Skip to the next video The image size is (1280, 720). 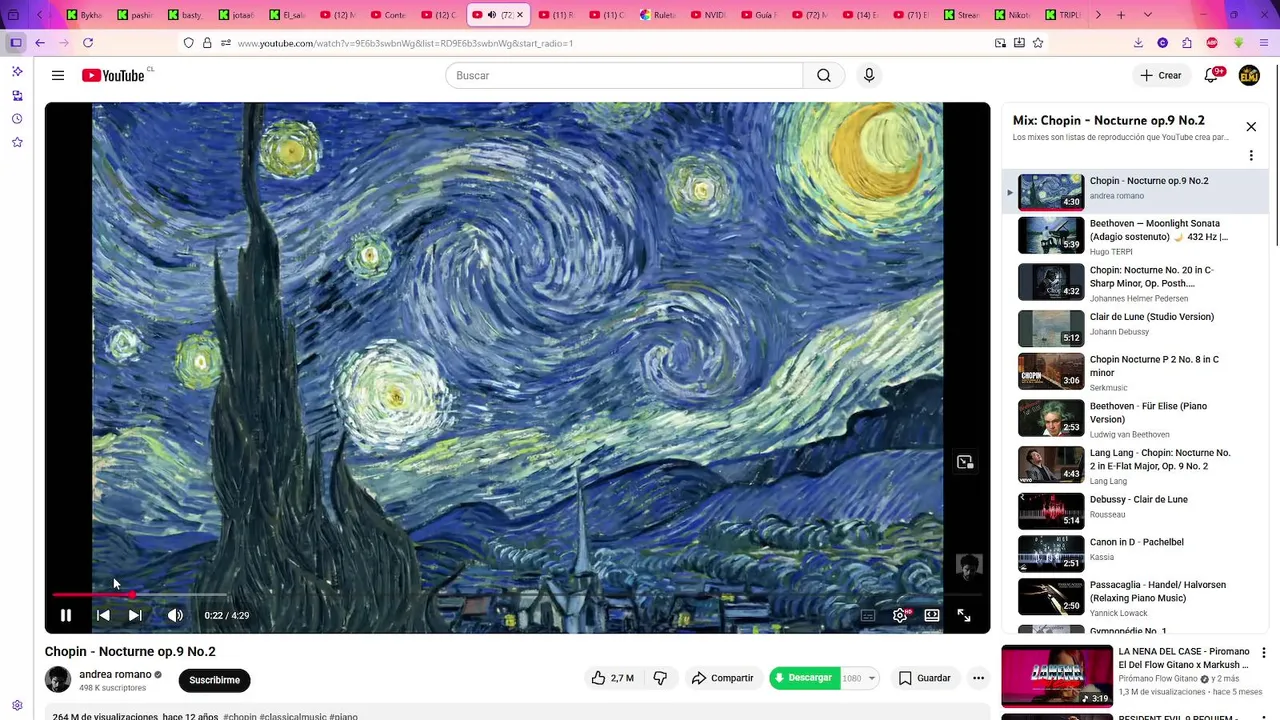[135, 615]
